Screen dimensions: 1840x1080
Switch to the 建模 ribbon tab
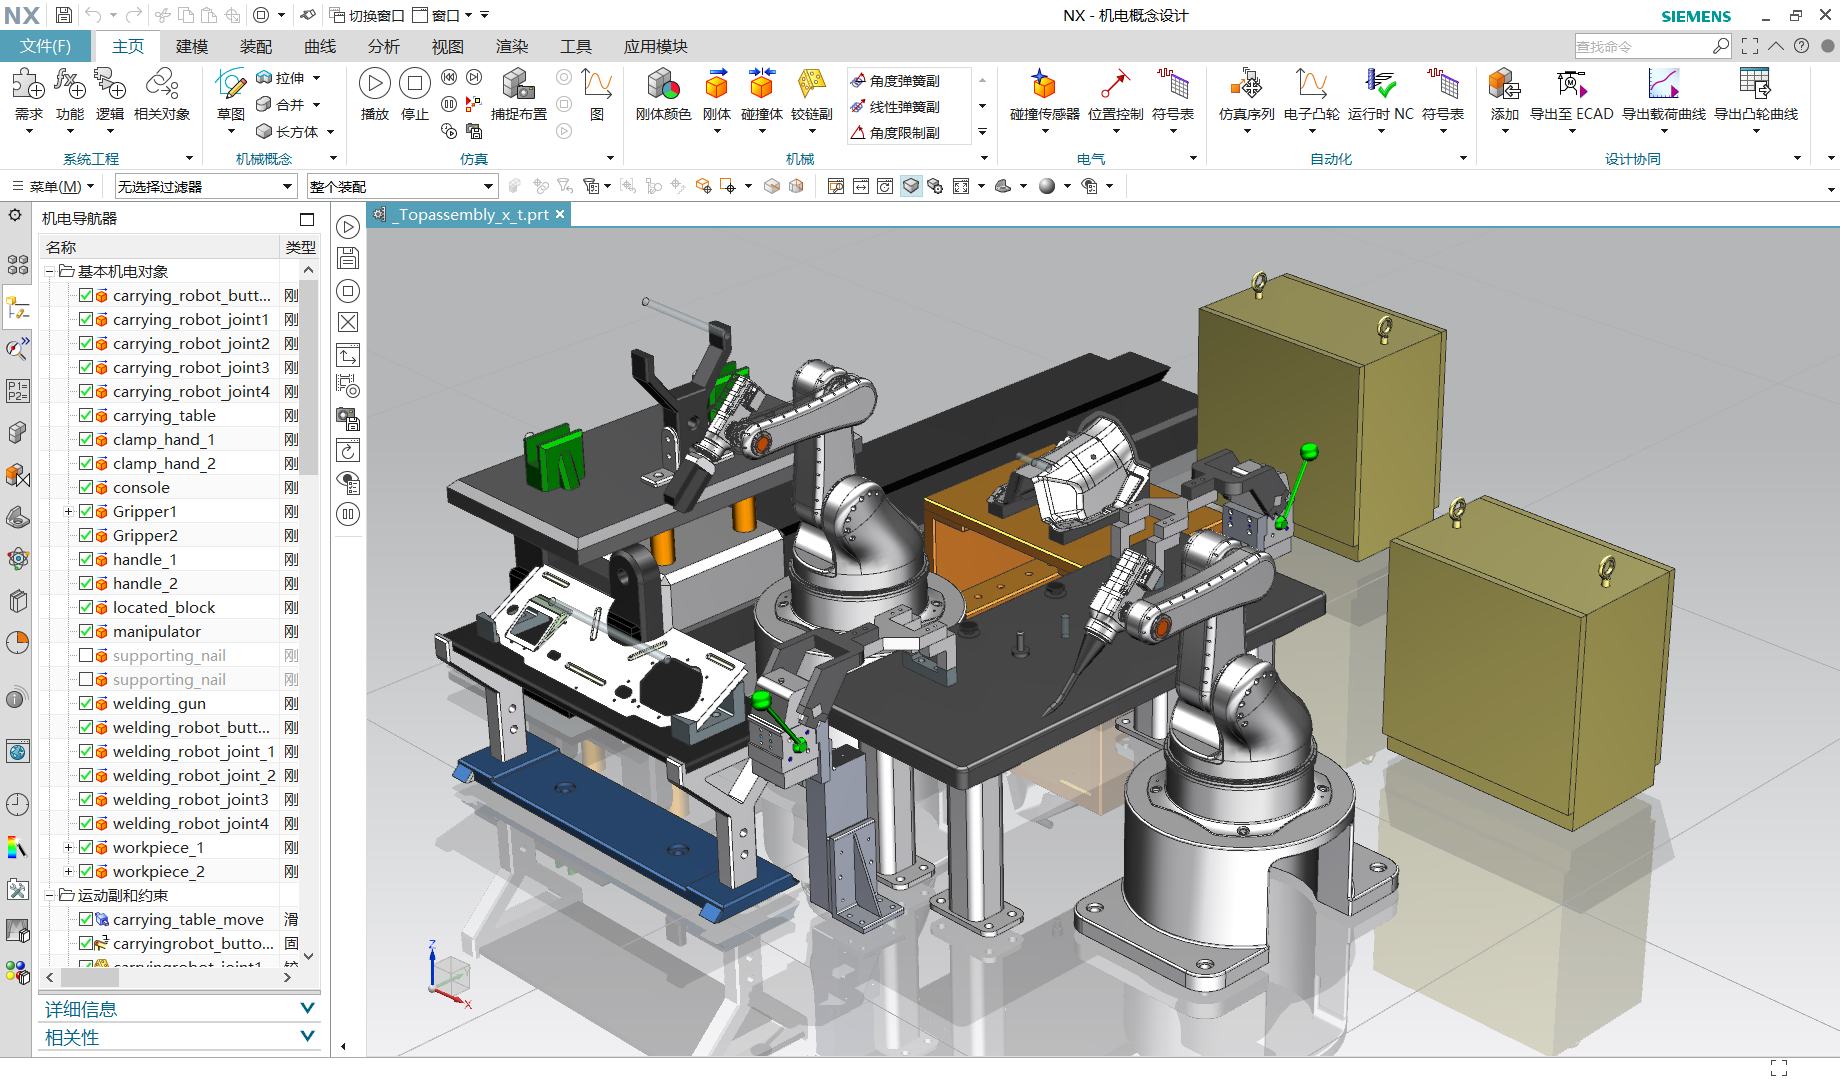(192, 46)
